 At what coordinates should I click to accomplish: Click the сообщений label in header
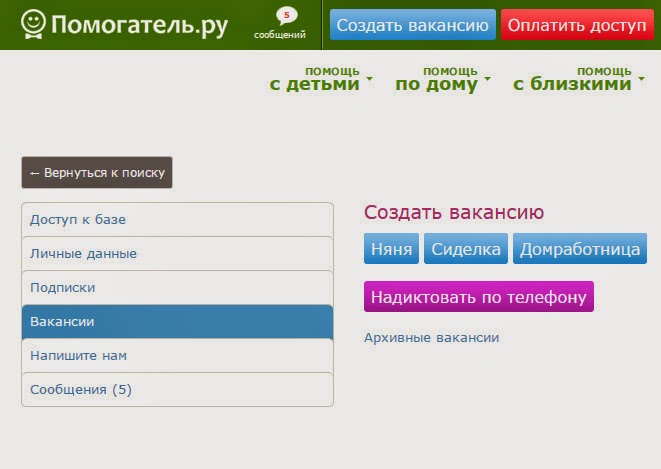coord(280,35)
